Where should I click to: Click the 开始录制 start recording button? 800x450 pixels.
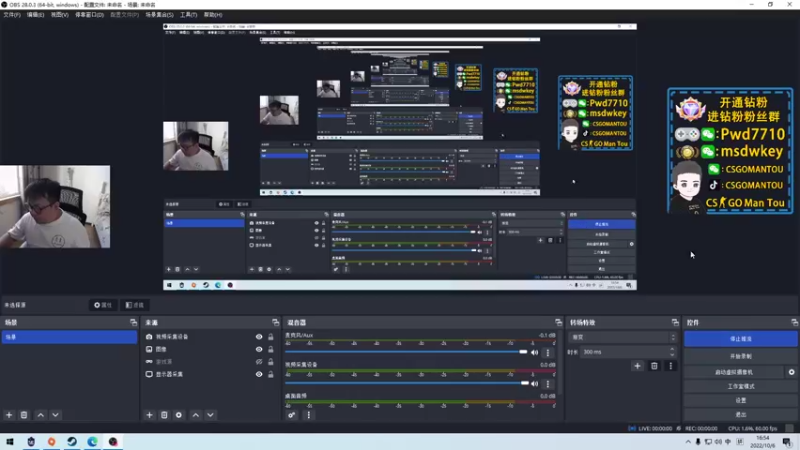click(740, 356)
